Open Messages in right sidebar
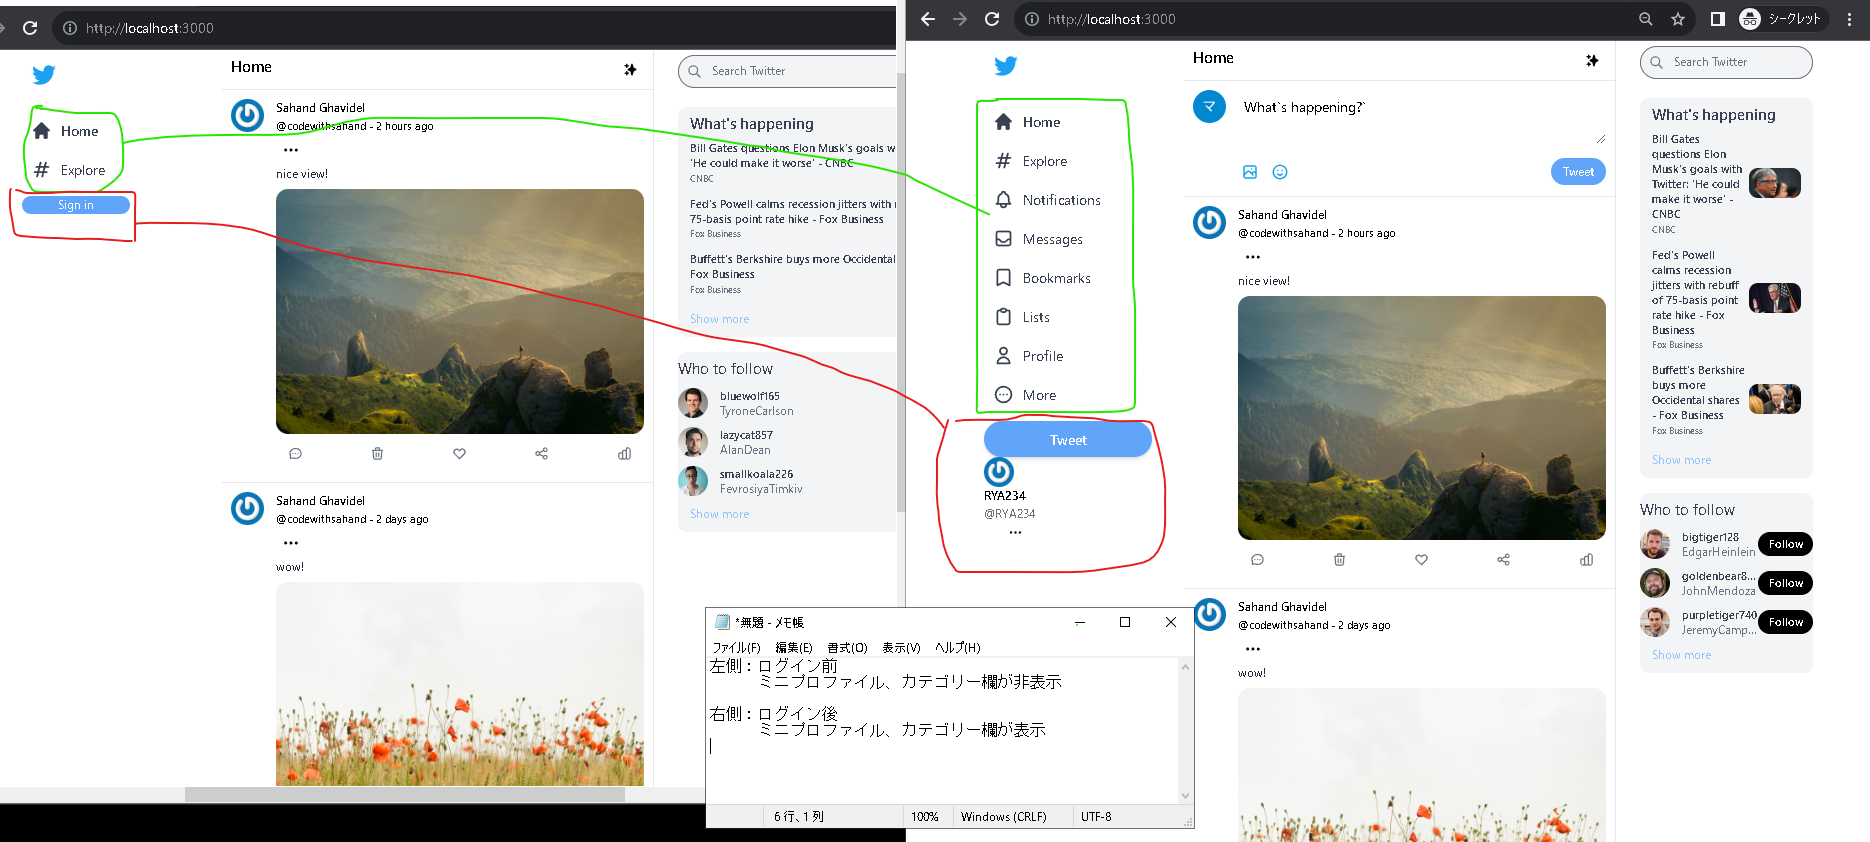Viewport: 1870px width, 842px height. pos(1039,239)
